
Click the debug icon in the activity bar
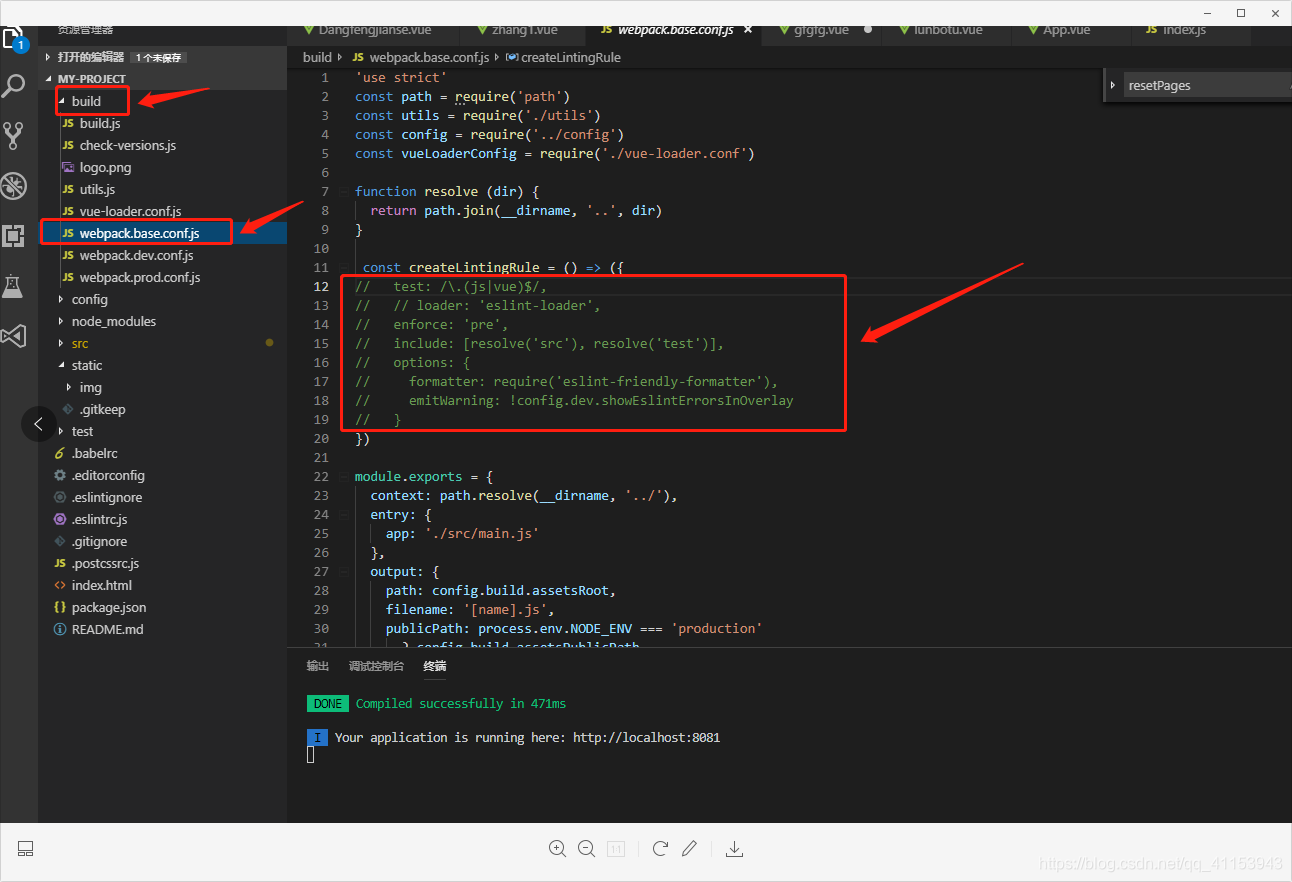(x=14, y=185)
